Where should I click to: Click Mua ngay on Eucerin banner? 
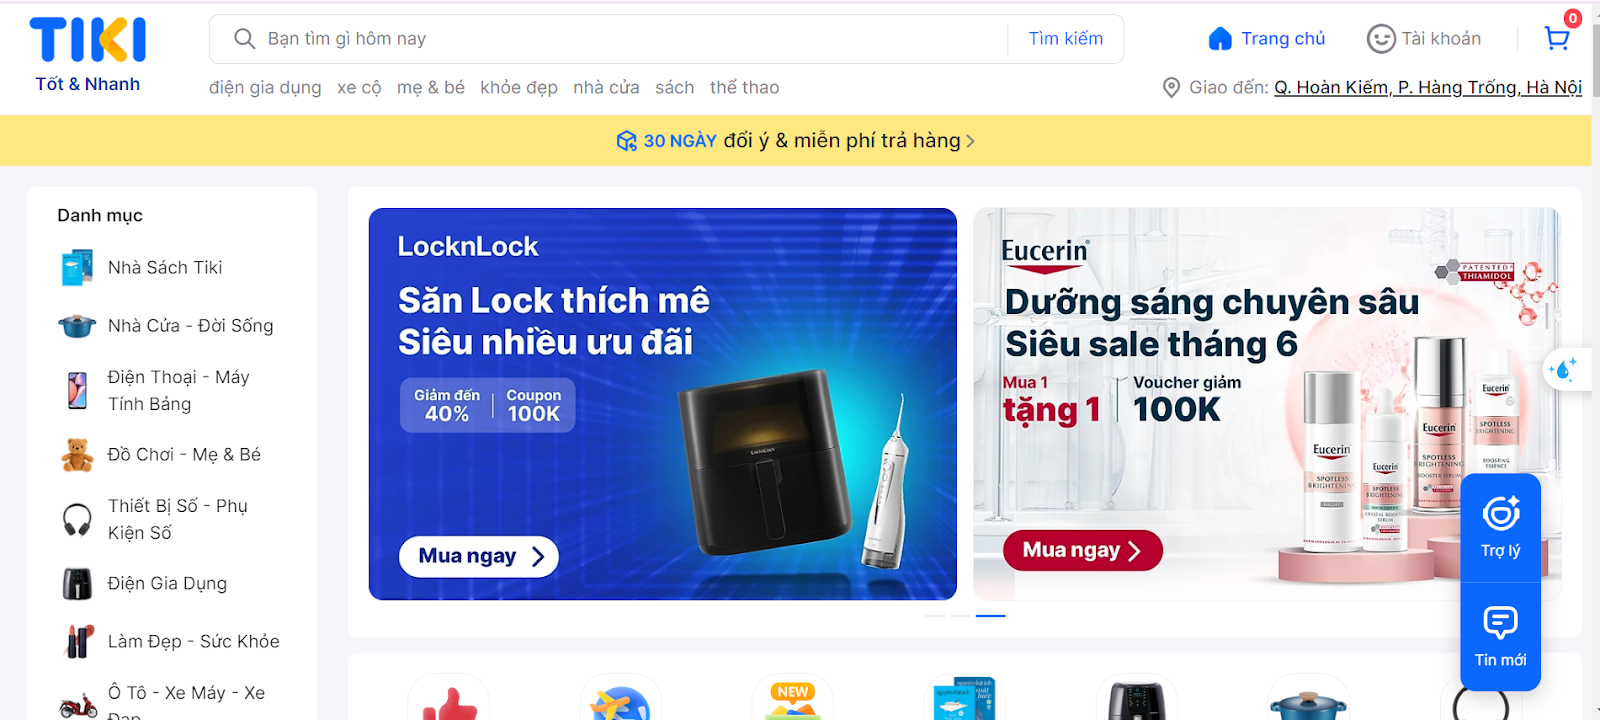(x=1083, y=551)
